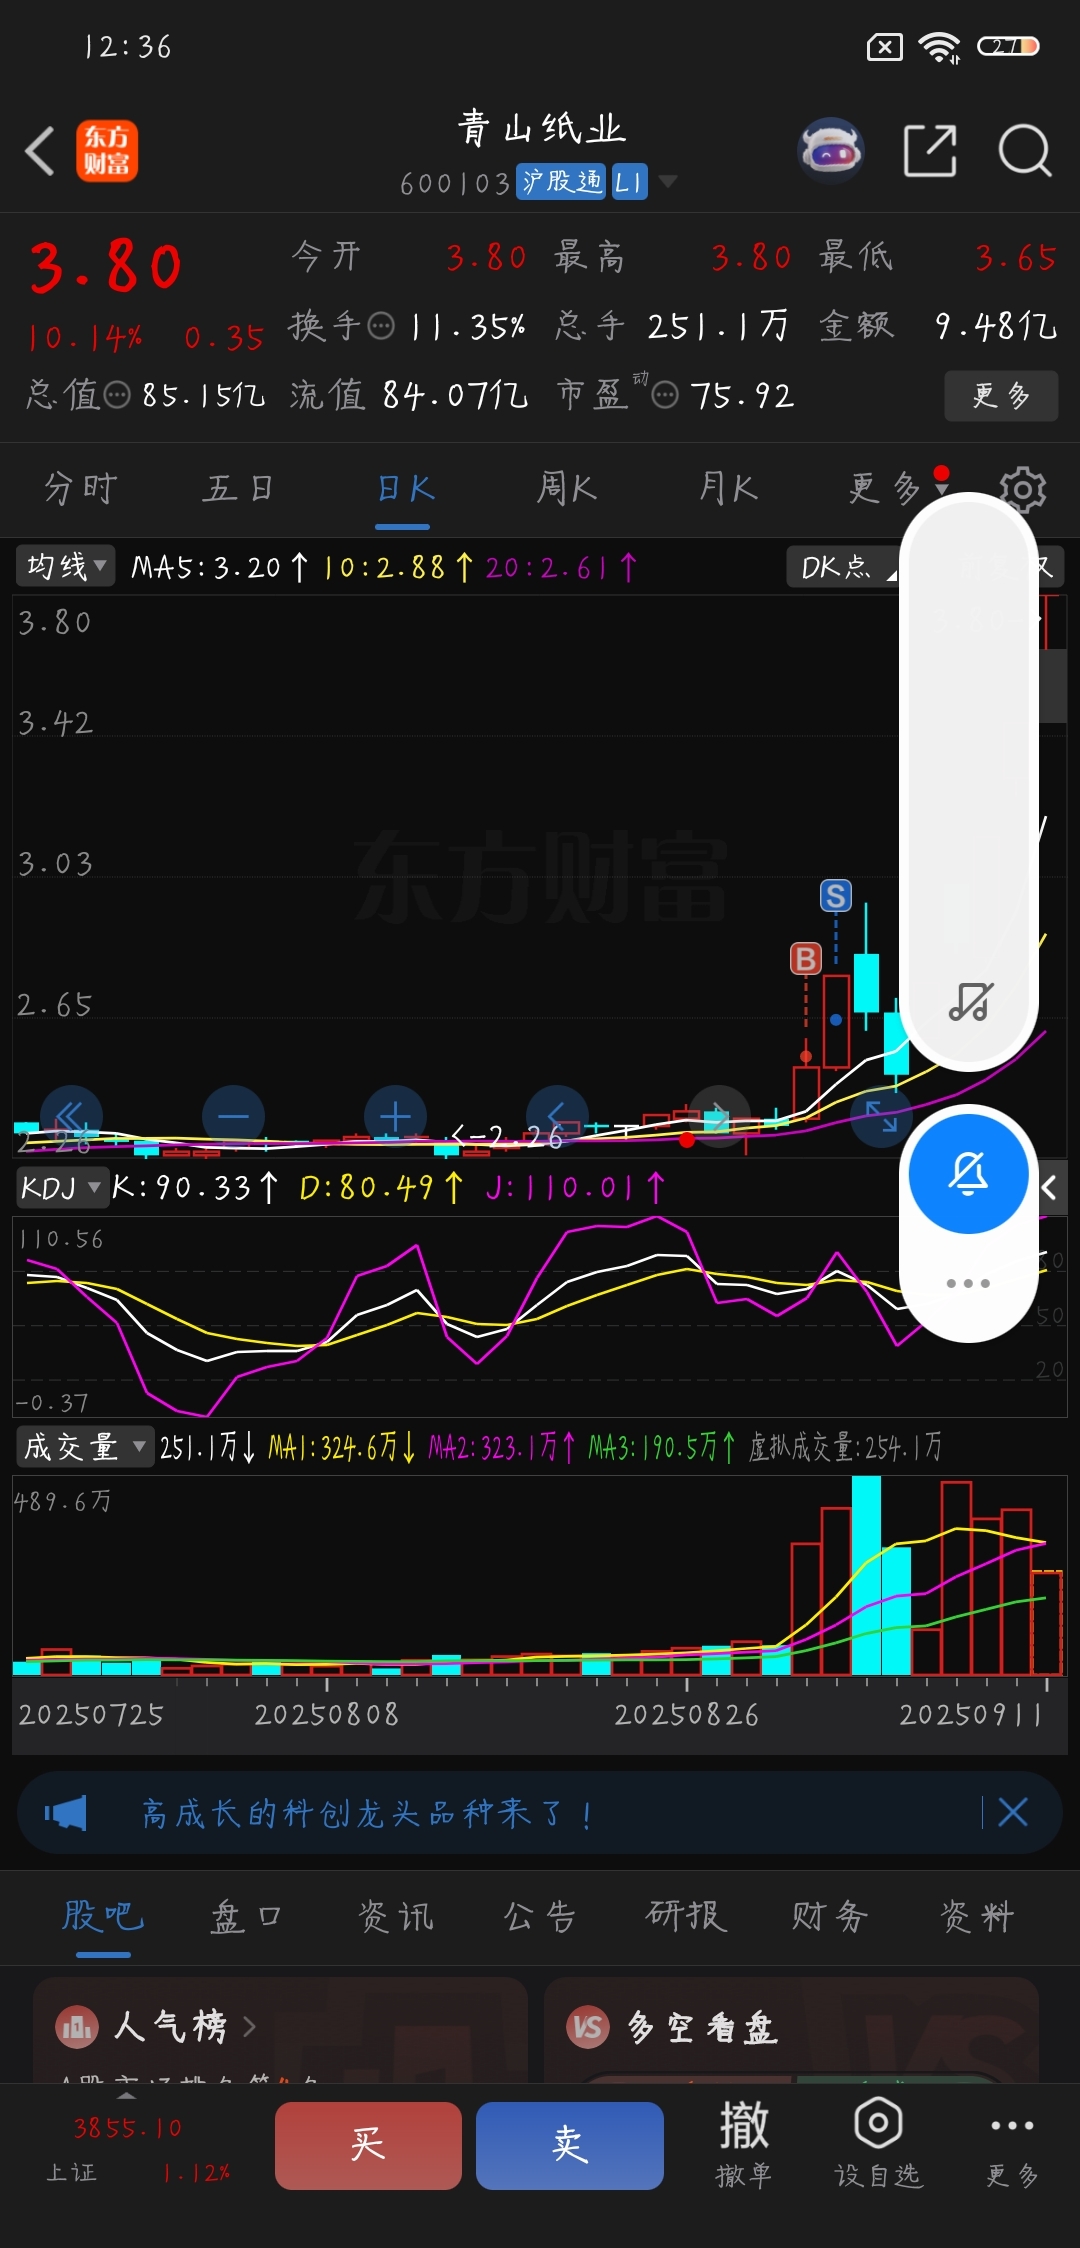The width and height of the screenshot is (1080, 2248).
Task: Open stock search magnifier
Action: [x=1025, y=151]
